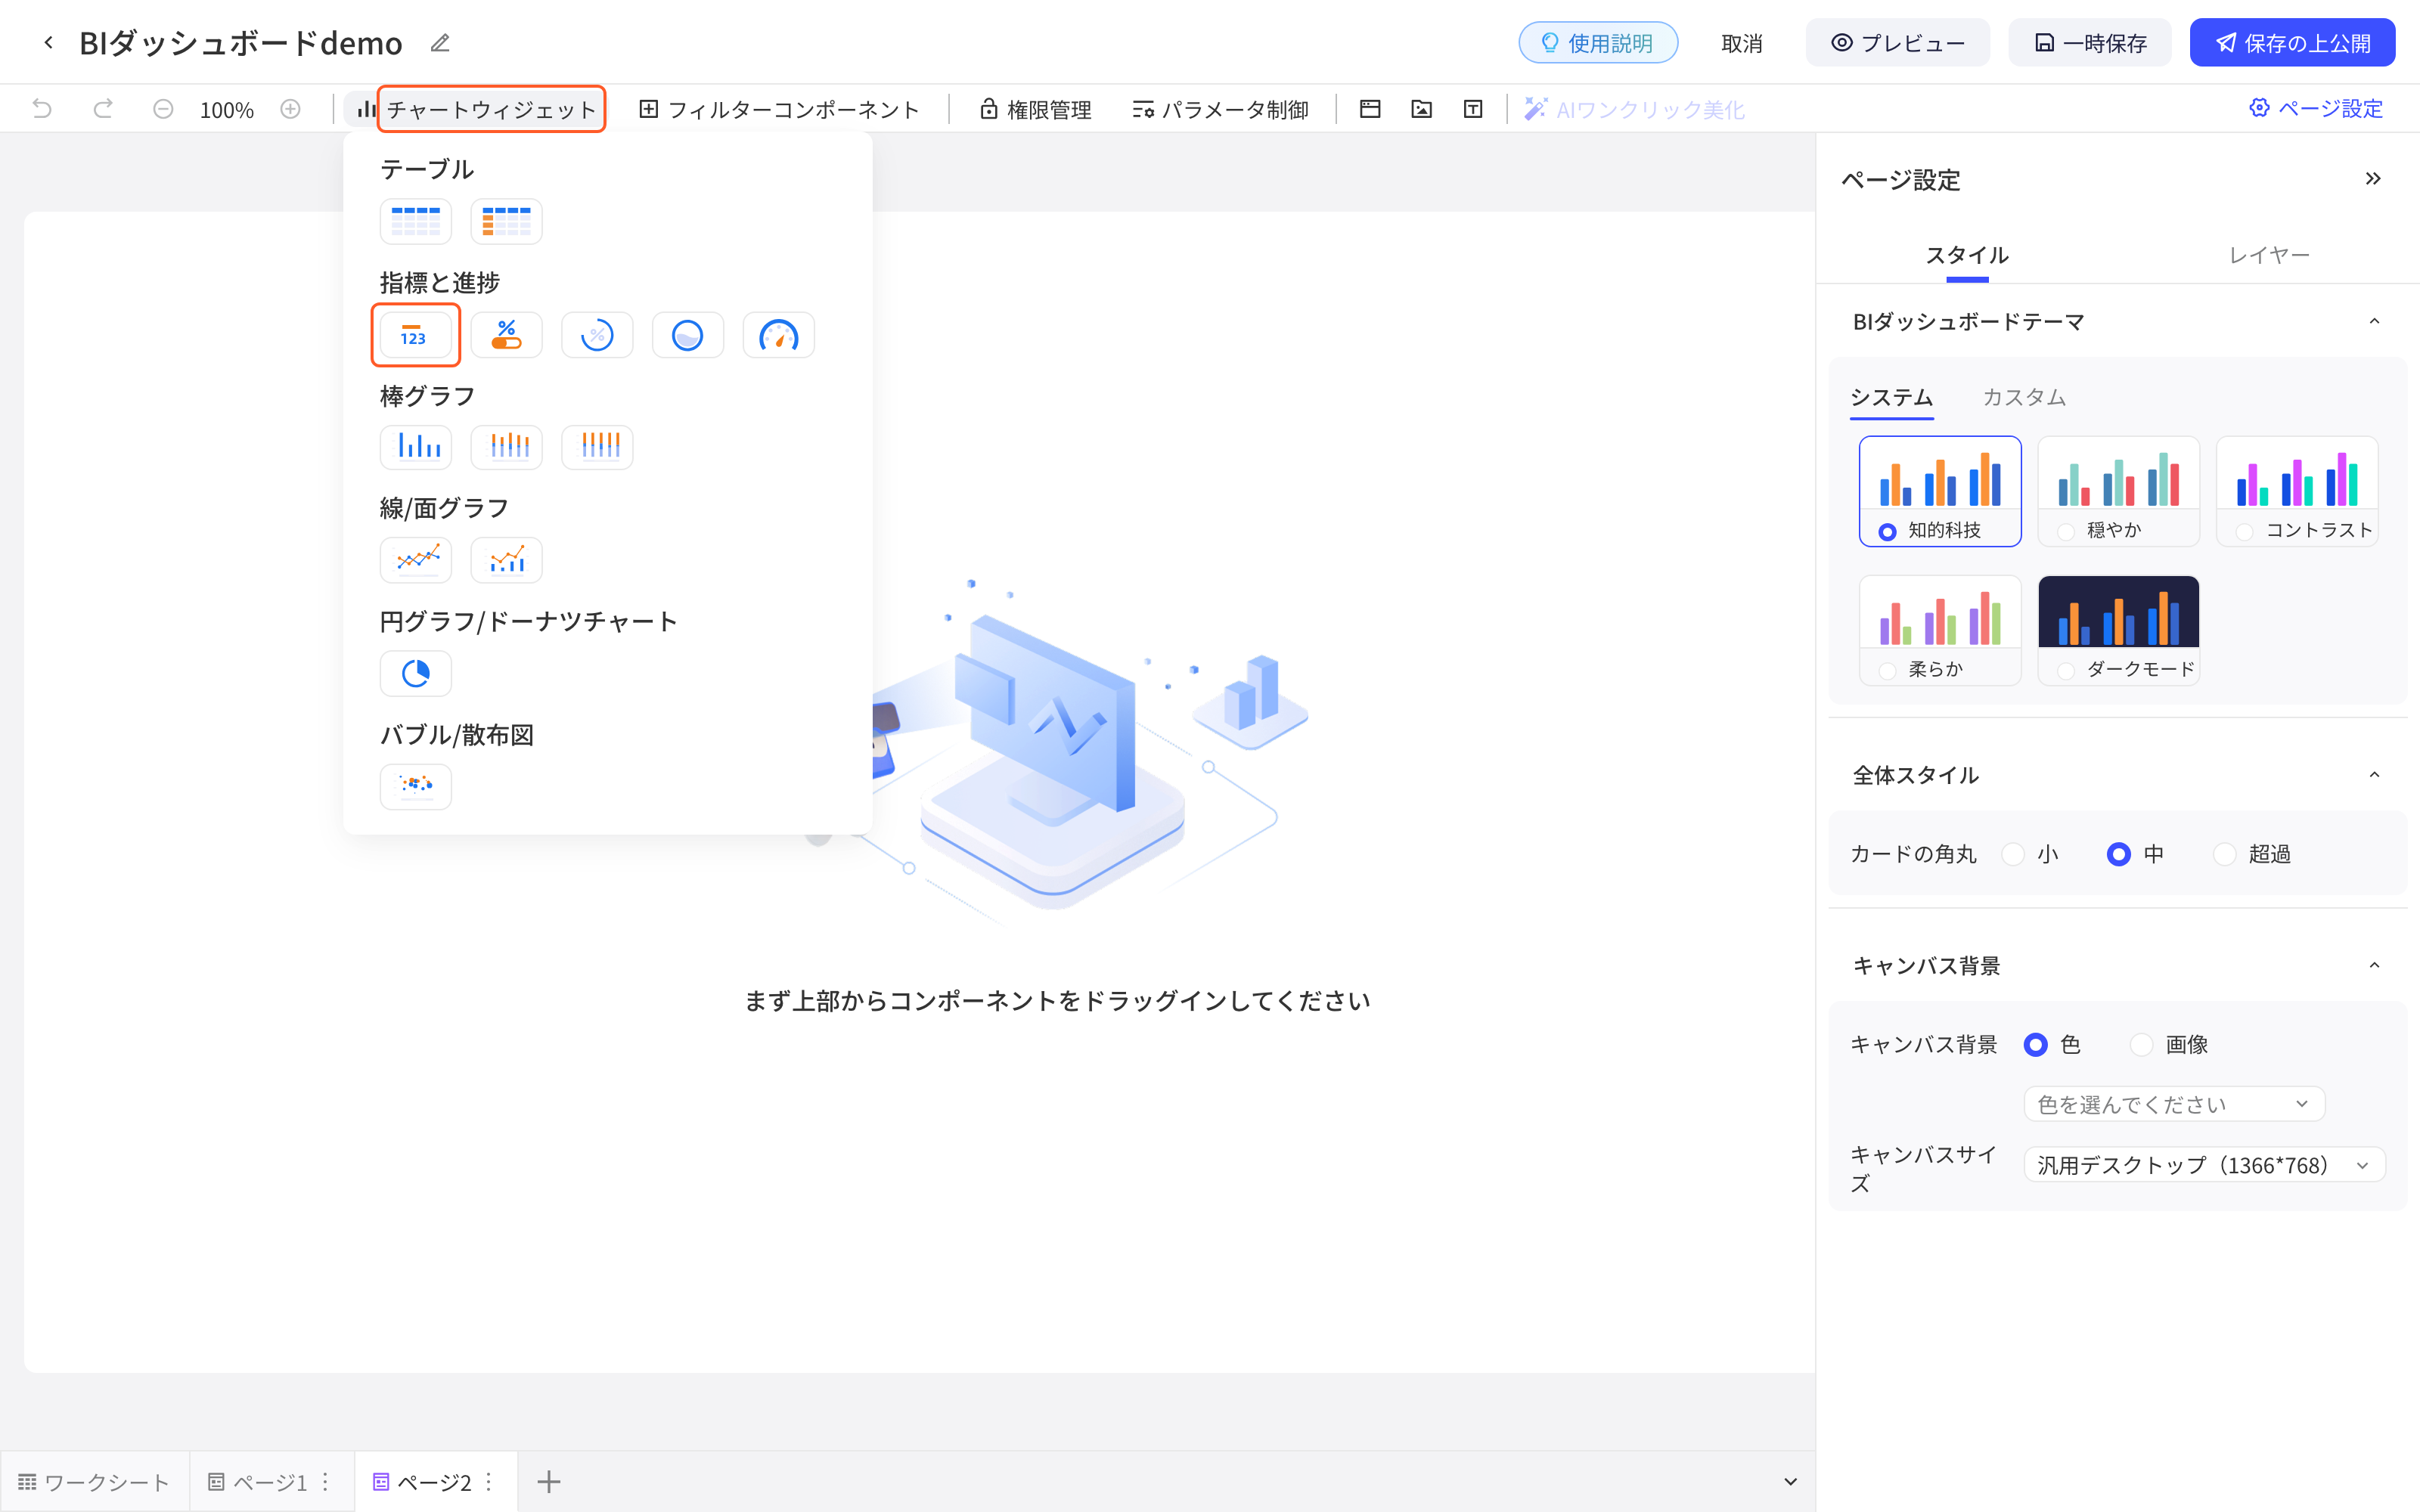Screen dimensions: 2420x1512
Task: Collapse the キャンバス背景 section header
Action: tap(2374, 965)
